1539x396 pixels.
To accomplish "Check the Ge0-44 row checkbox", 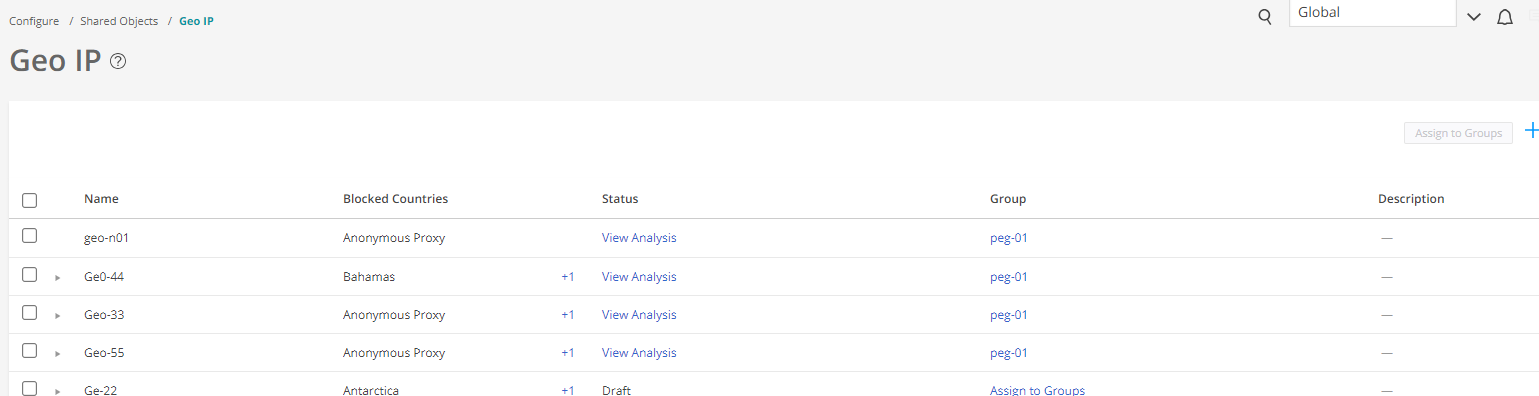I will pyautogui.click(x=30, y=275).
